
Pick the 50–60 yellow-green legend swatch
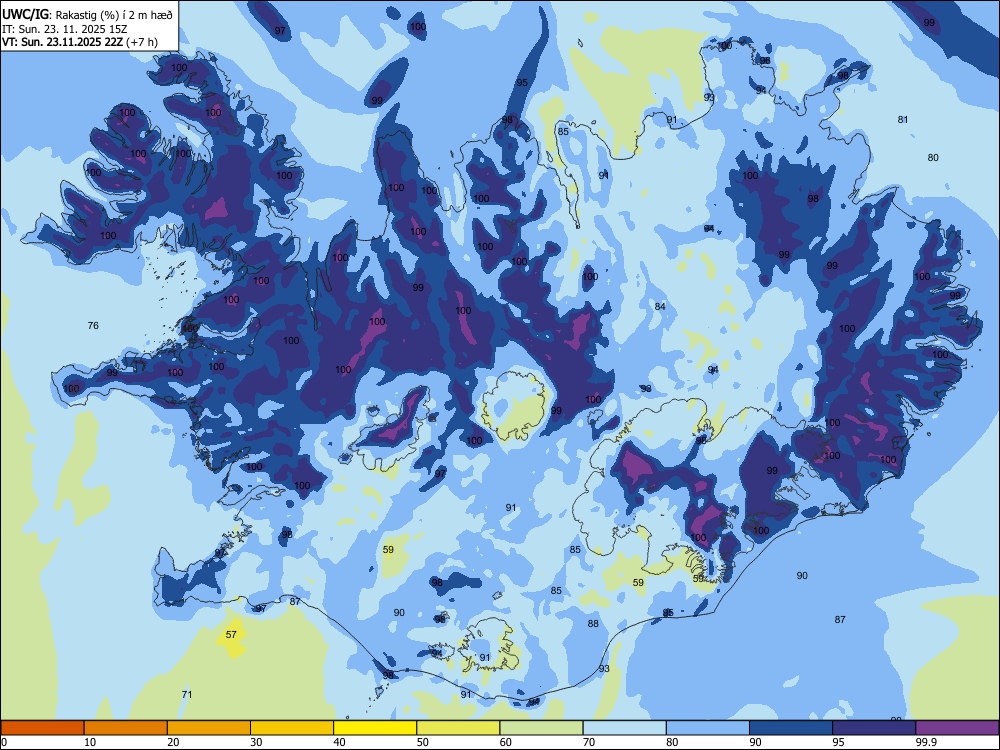[458, 728]
